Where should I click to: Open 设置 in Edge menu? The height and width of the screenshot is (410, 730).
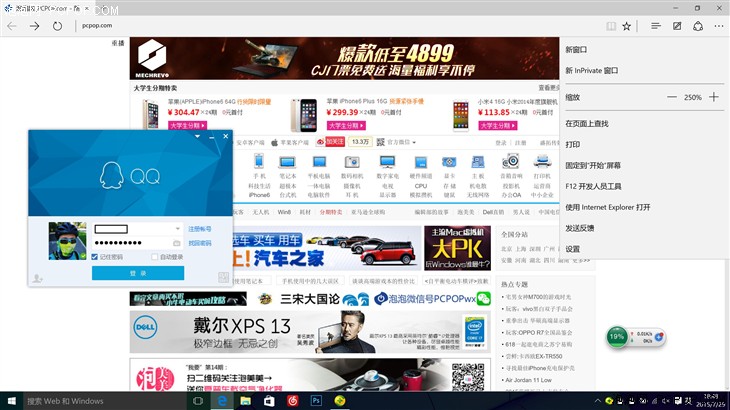(x=573, y=249)
